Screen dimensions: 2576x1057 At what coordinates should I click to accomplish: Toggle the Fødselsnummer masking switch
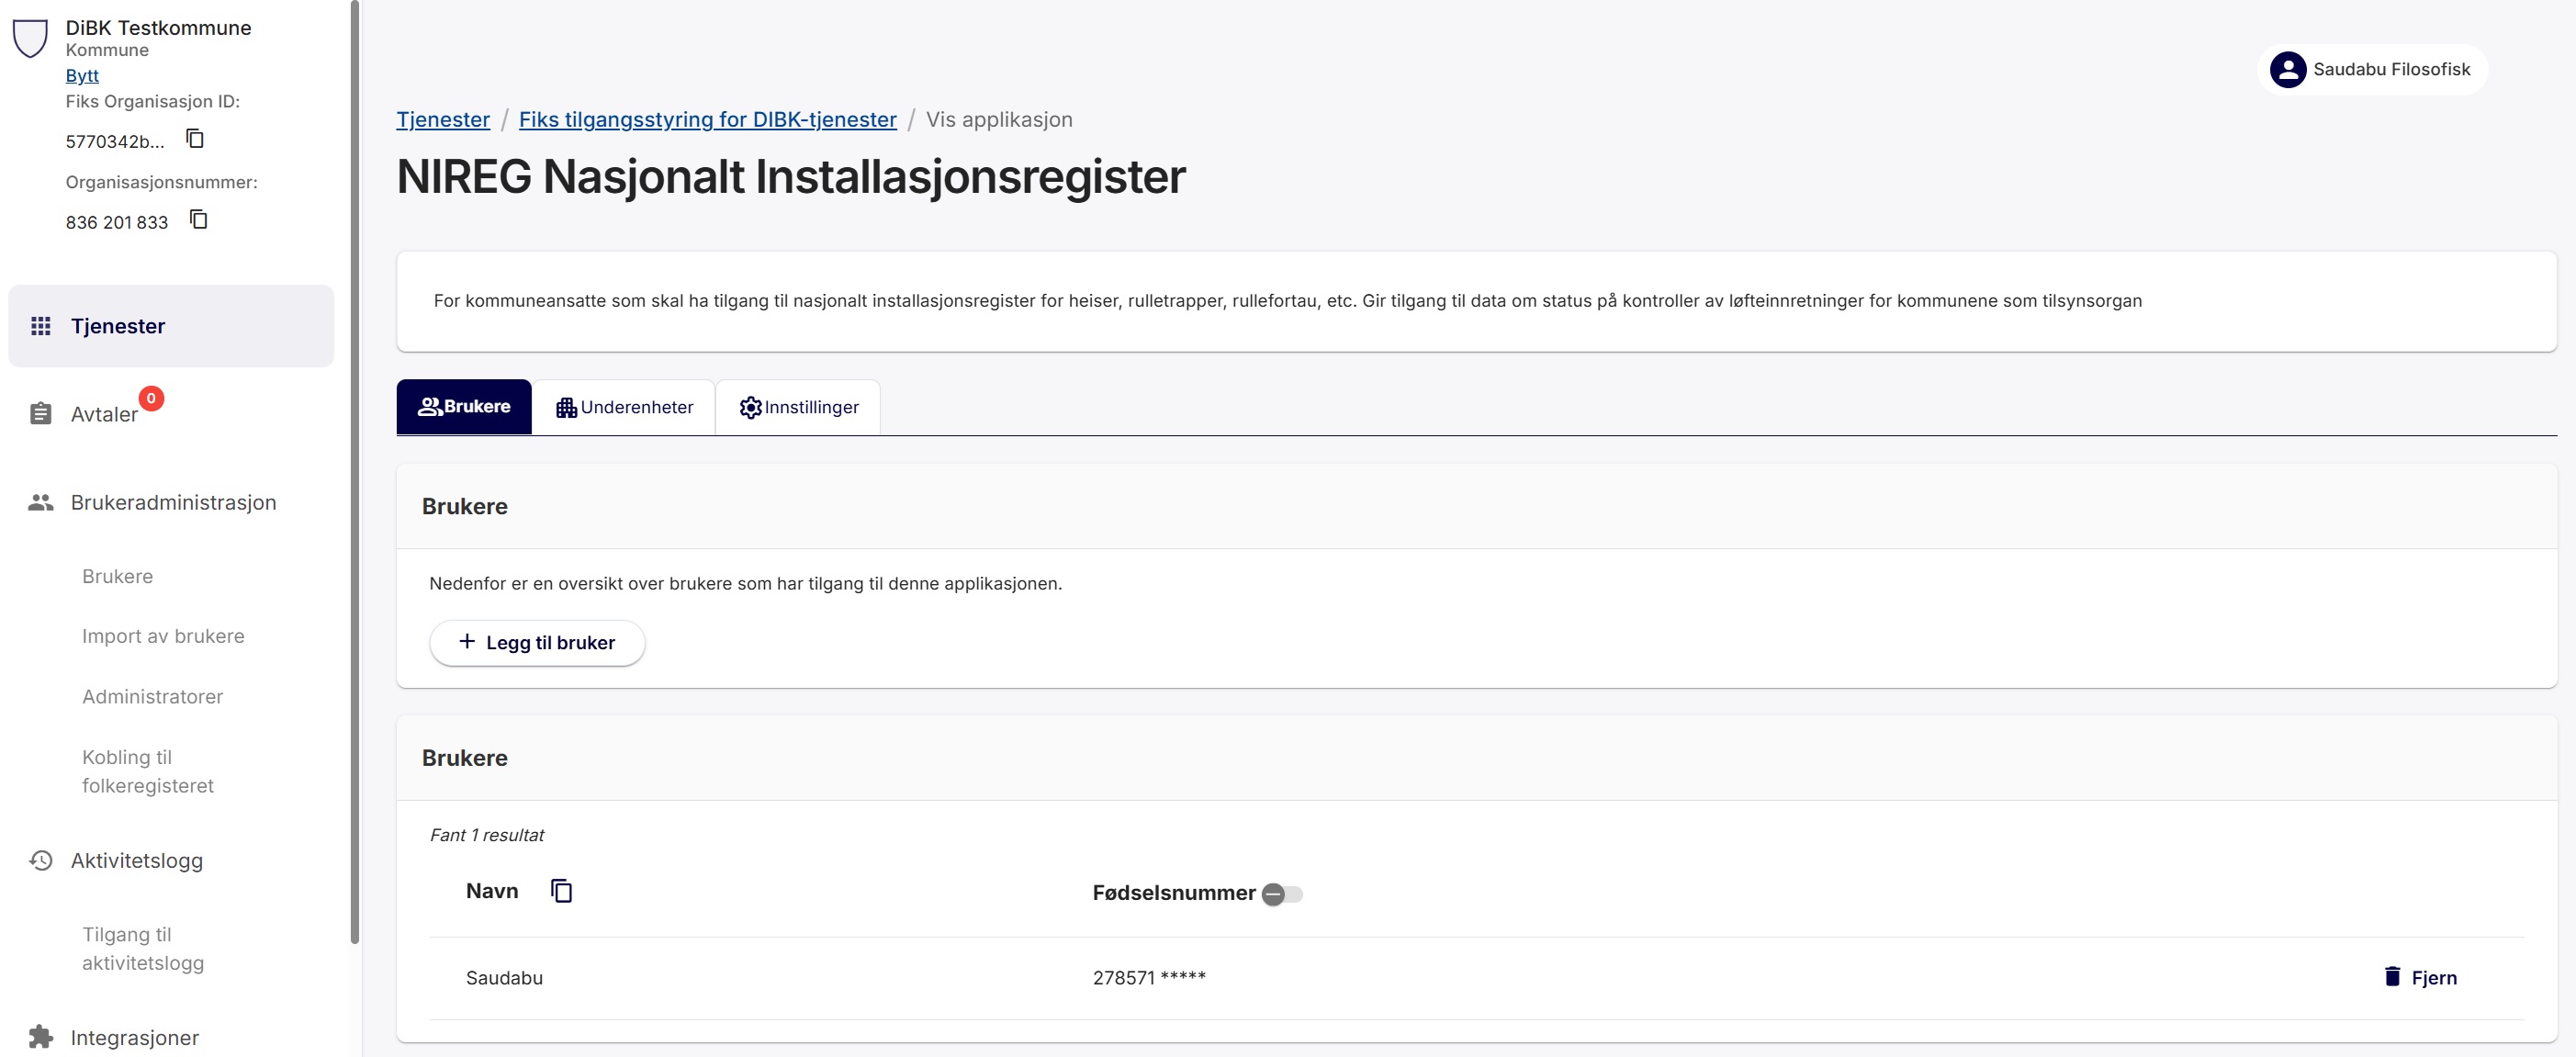click(1283, 894)
